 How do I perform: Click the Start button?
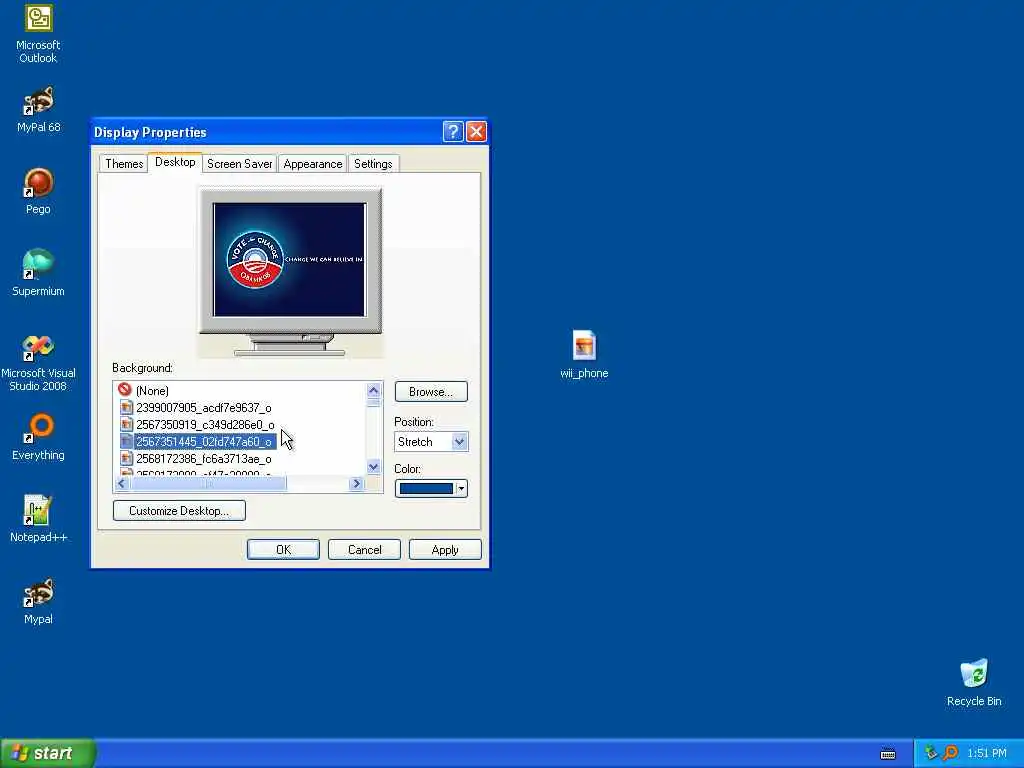click(48, 753)
